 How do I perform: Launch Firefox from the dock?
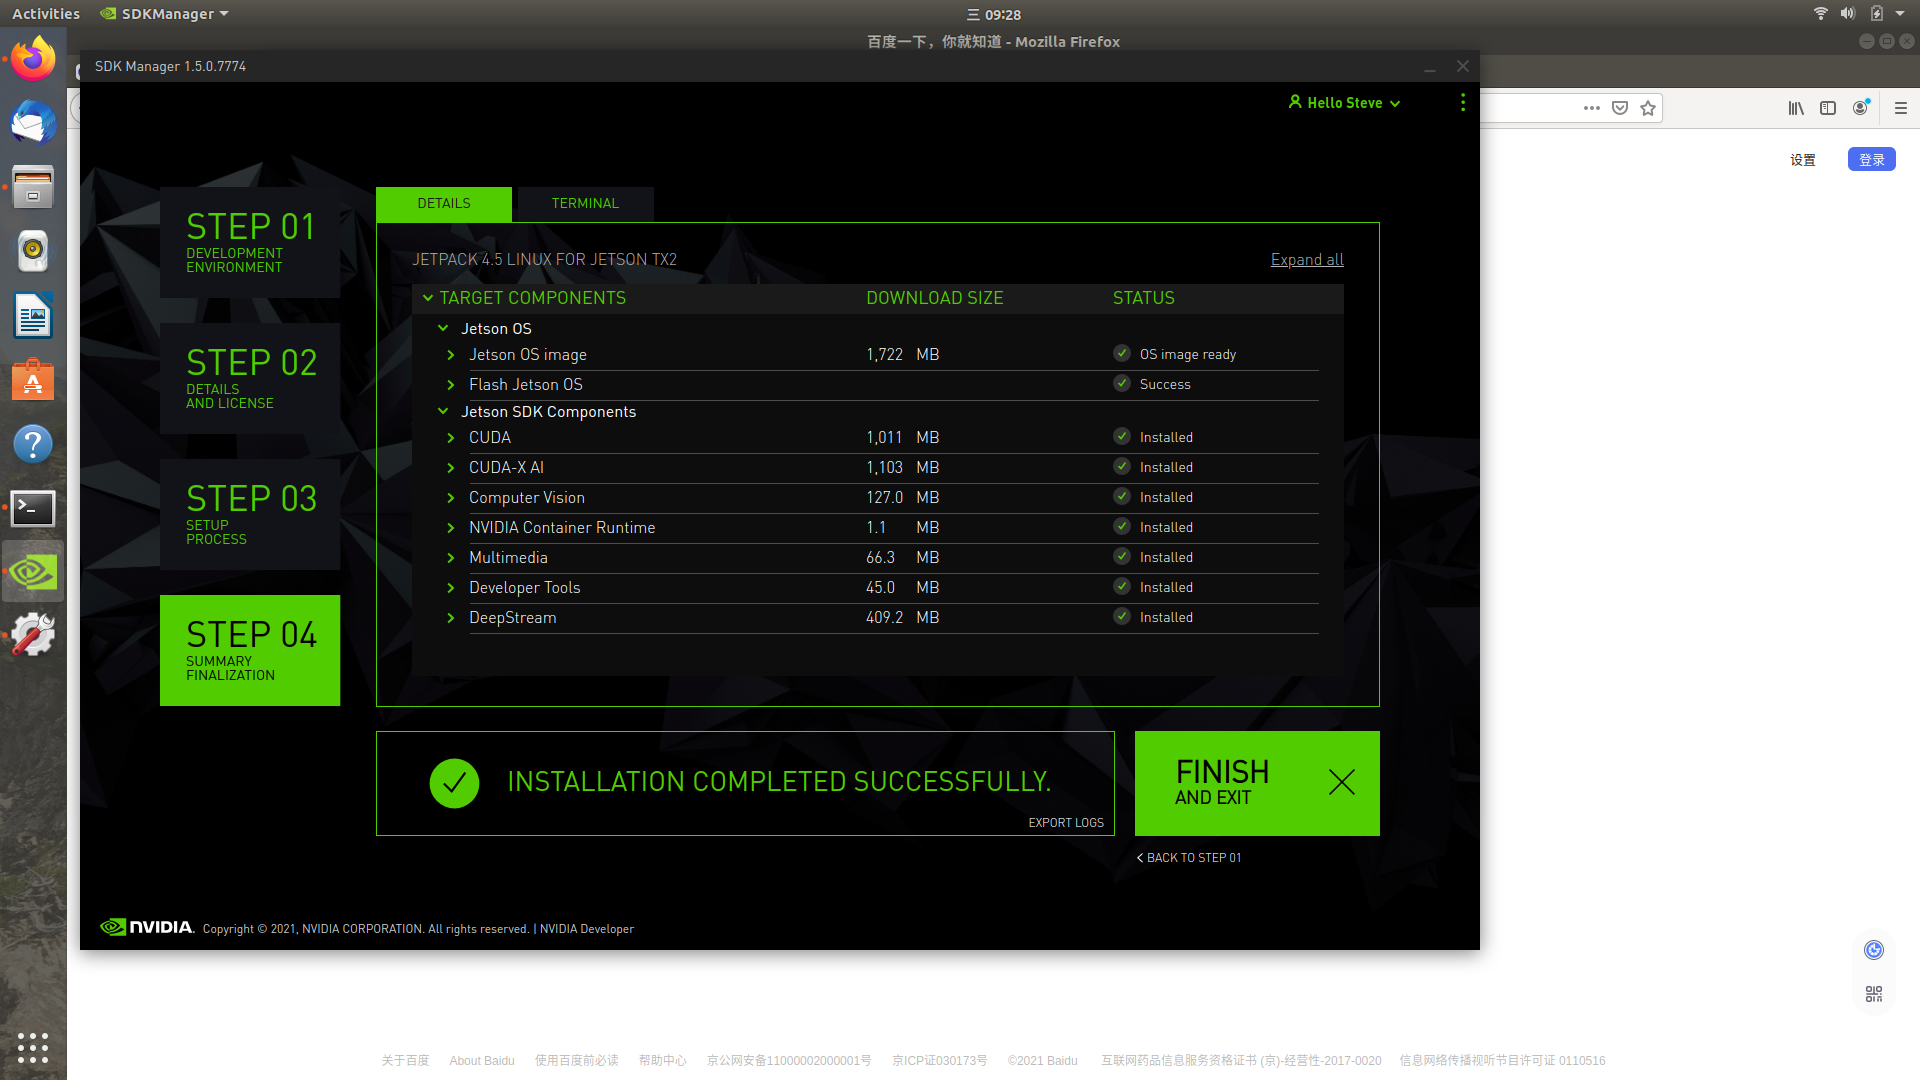coord(33,59)
